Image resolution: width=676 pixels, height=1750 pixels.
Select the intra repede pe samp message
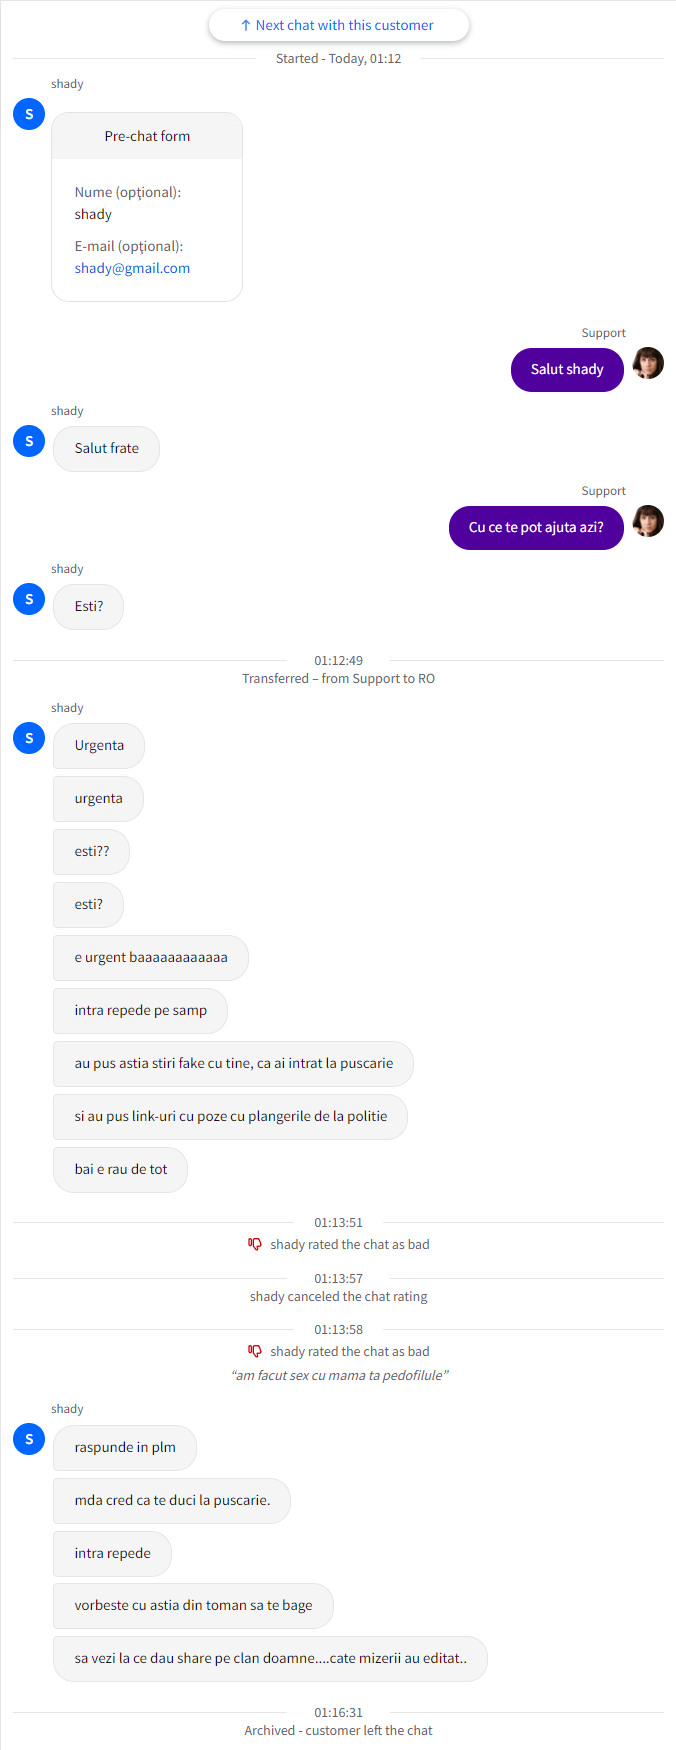tap(140, 1010)
